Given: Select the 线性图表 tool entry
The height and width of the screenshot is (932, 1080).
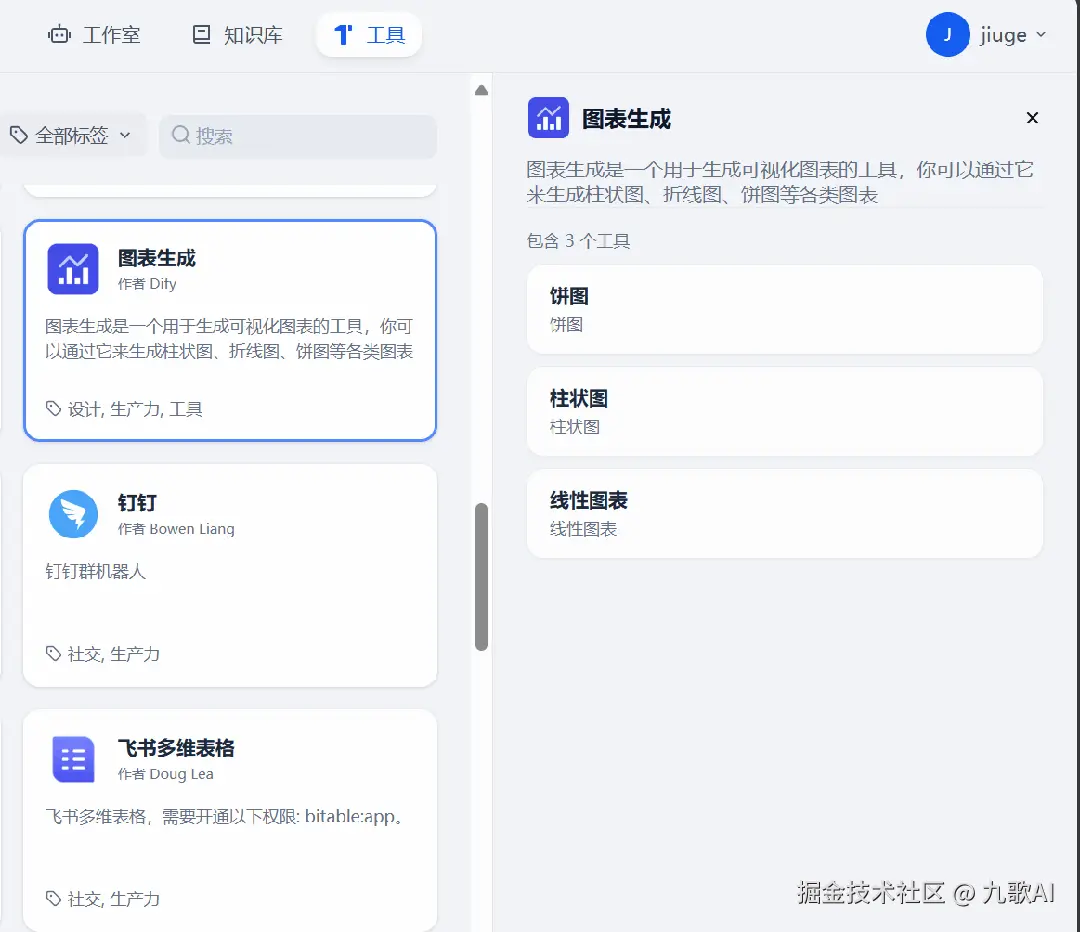Looking at the screenshot, I should pyautogui.click(x=785, y=513).
